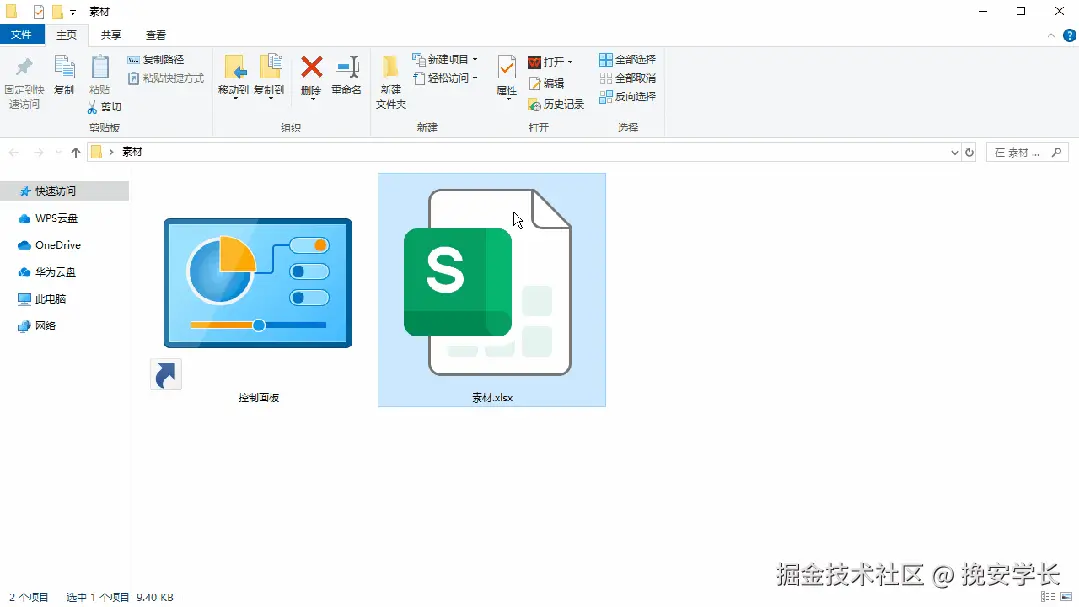Select the 素材.xlsx spreadsheet file icon
This screenshot has height=607, width=1079.
(488, 282)
